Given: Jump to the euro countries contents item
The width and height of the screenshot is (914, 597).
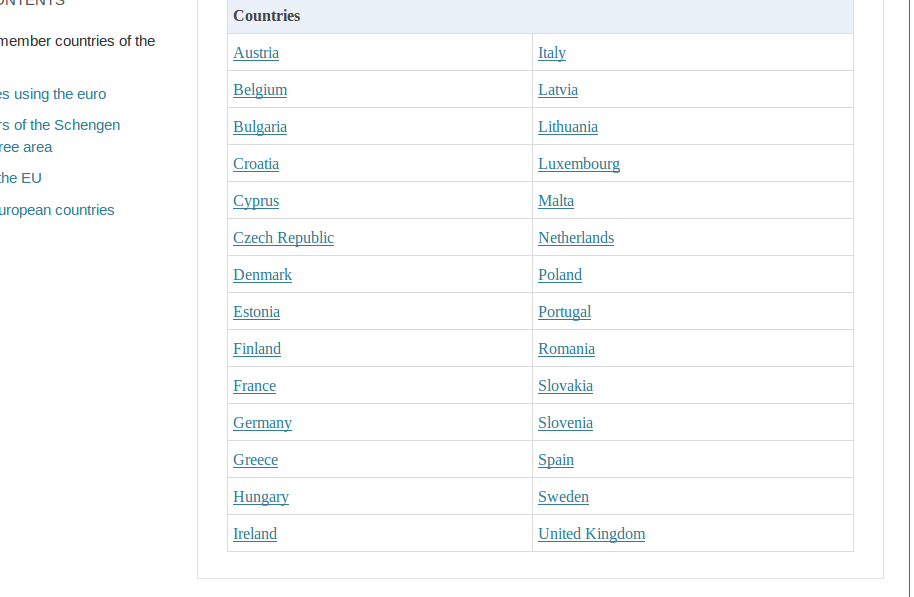Looking at the screenshot, I should 53,94.
